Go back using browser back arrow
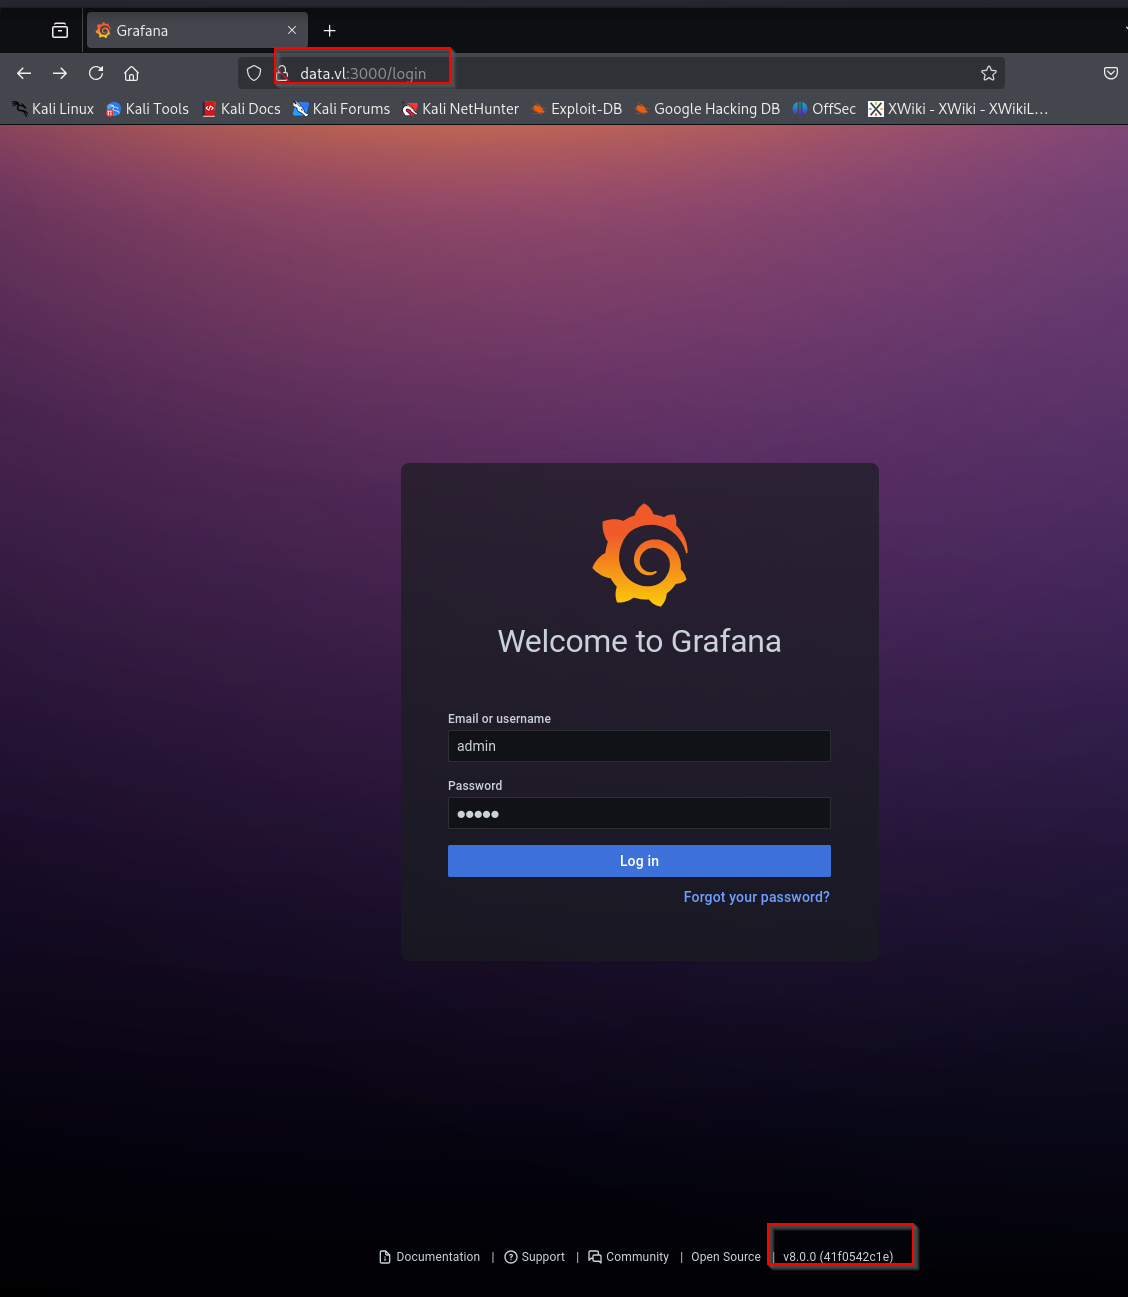 tap(24, 73)
